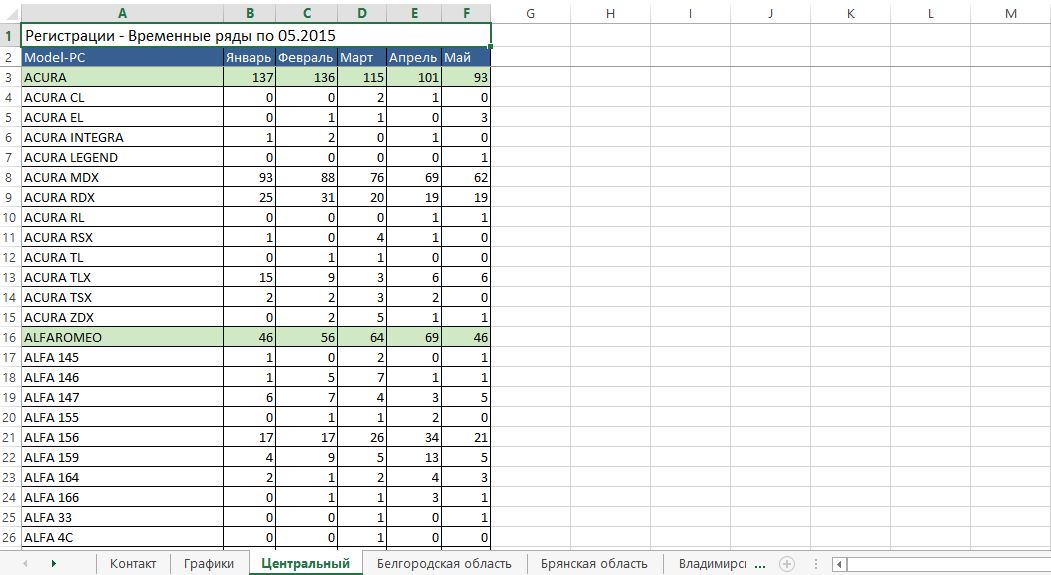Open the Белгородская область sheet tab

pyautogui.click(x=444, y=564)
